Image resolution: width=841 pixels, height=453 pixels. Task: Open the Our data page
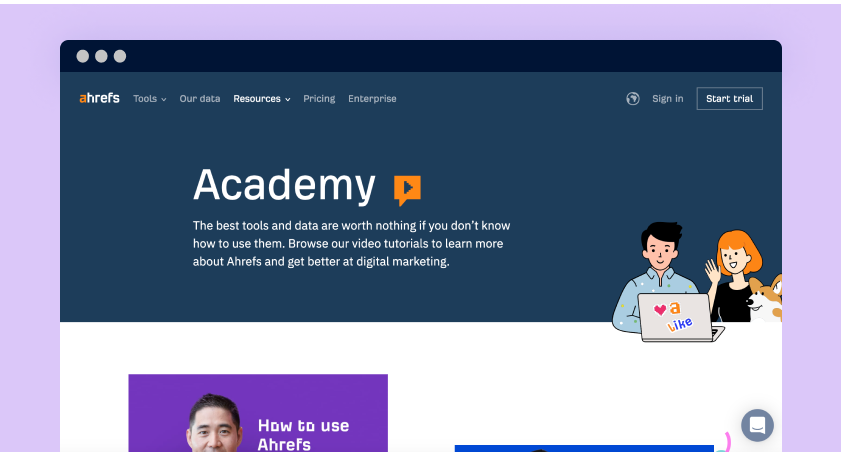pyautogui.click(x=200, y=99)
